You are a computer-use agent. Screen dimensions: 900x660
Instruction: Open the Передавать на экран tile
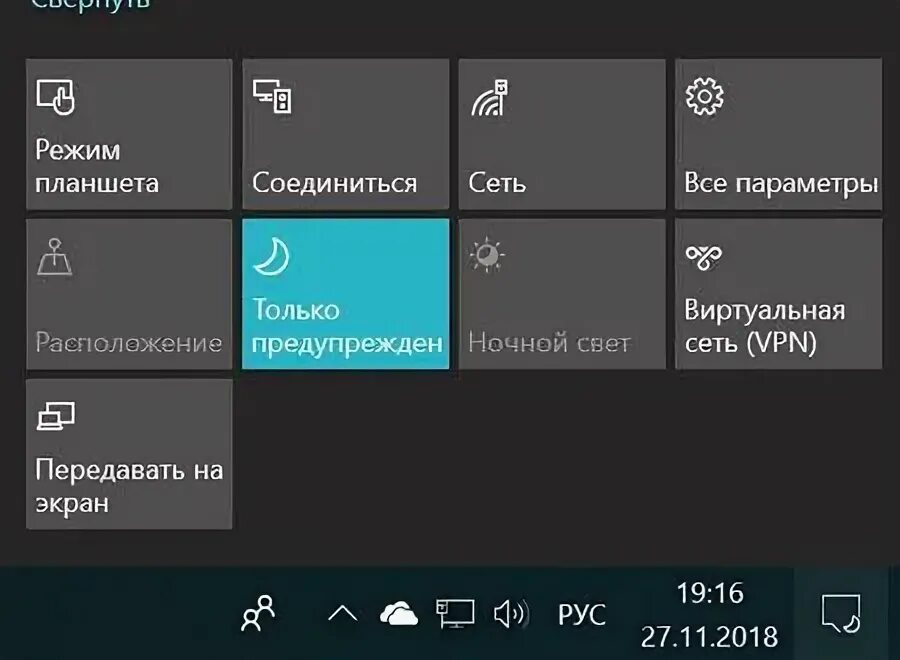pos(129,454)
